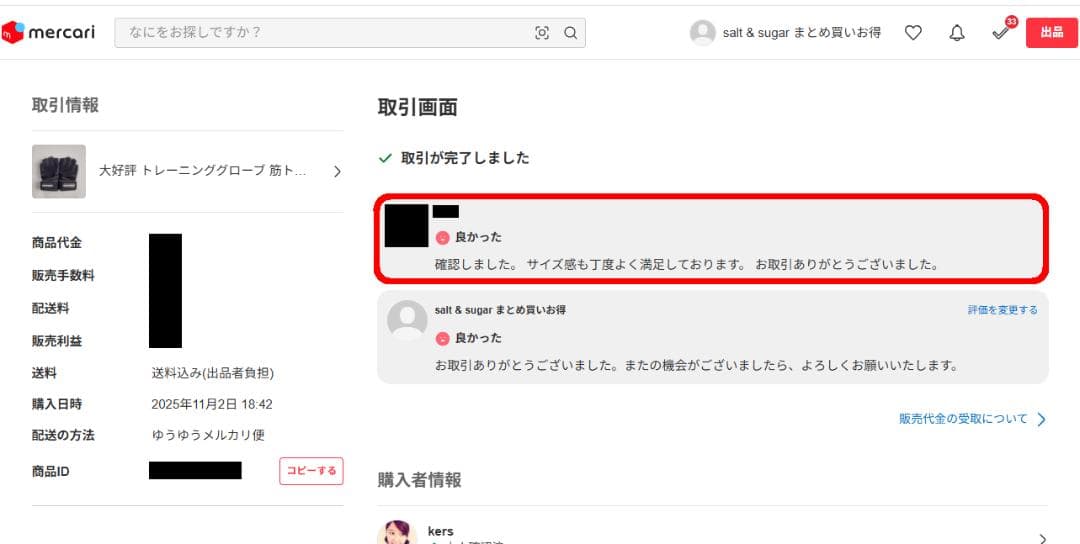This screenshot has width=1080, height=544.
Task: Open salt & sugar profile avatar
Action: [703, 32]
